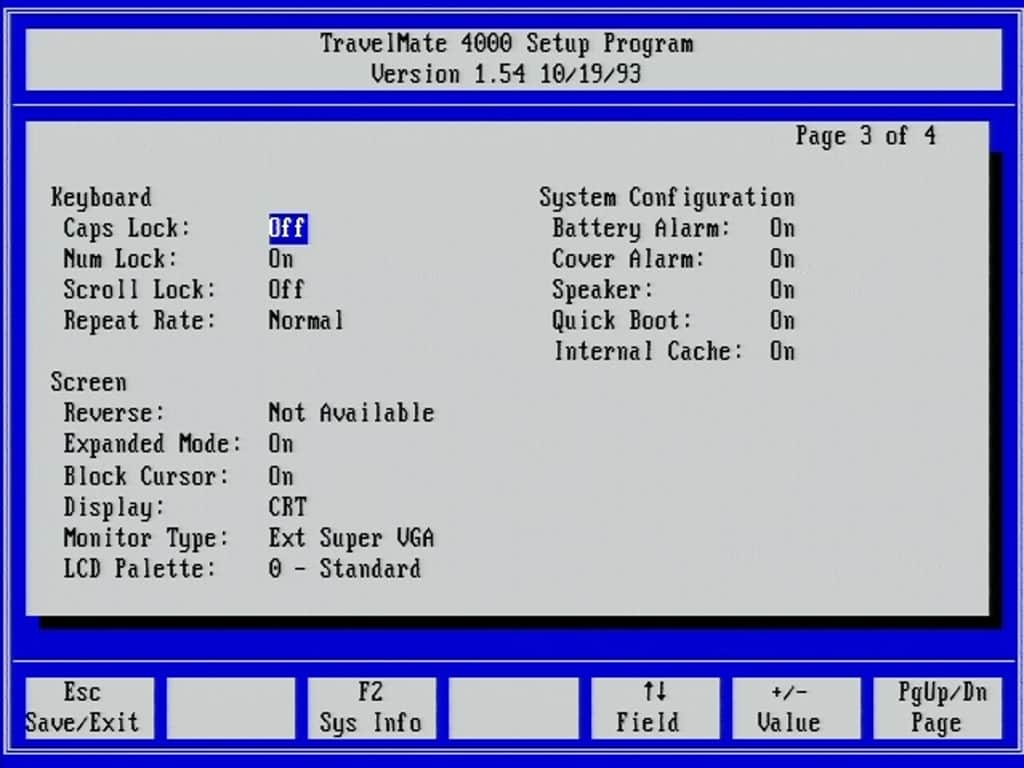This screenshot has height=768, width=1024.
Task: Click the Expanded Mode label
Action: click(x=153, y=443)
